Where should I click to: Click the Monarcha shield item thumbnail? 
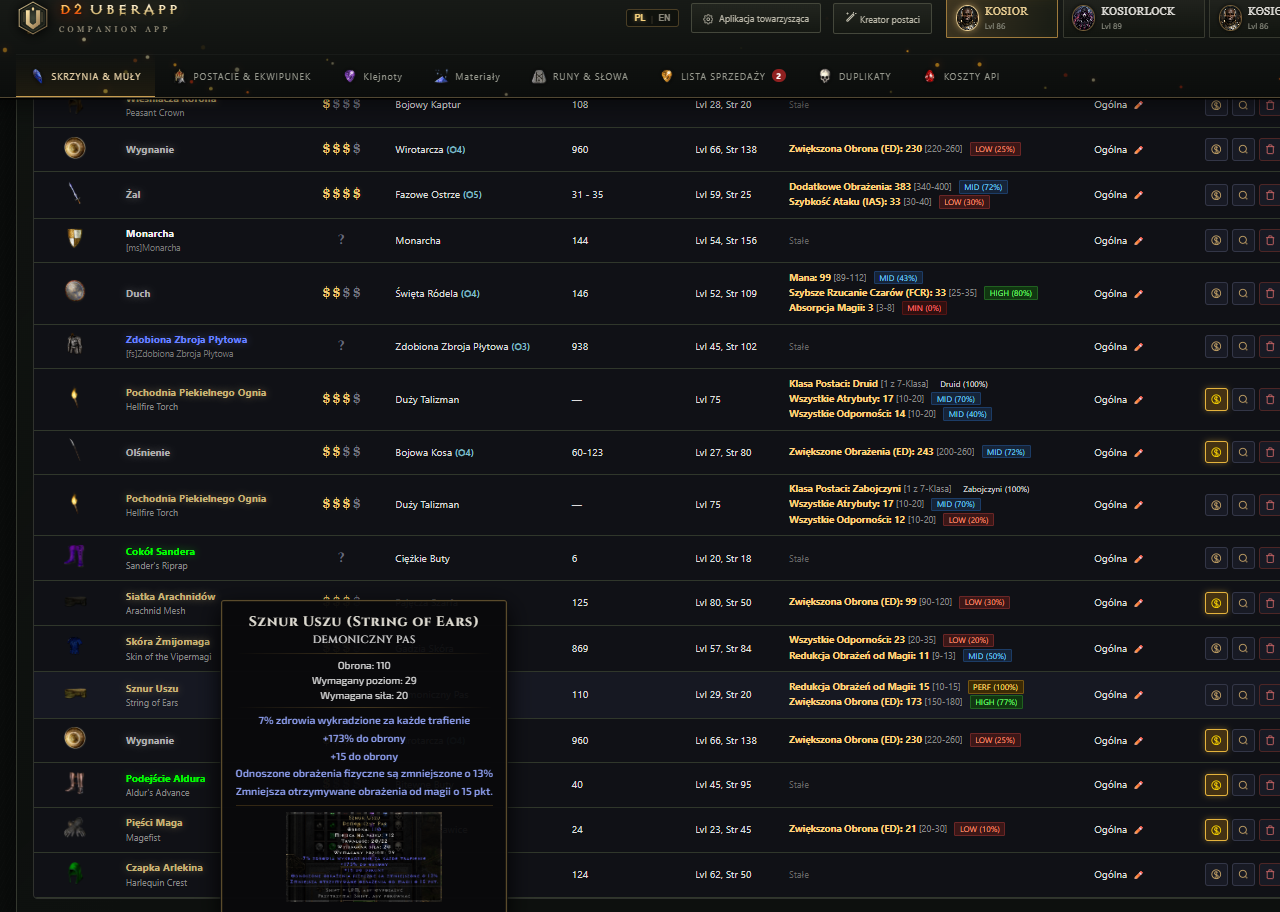pos(74,240)
